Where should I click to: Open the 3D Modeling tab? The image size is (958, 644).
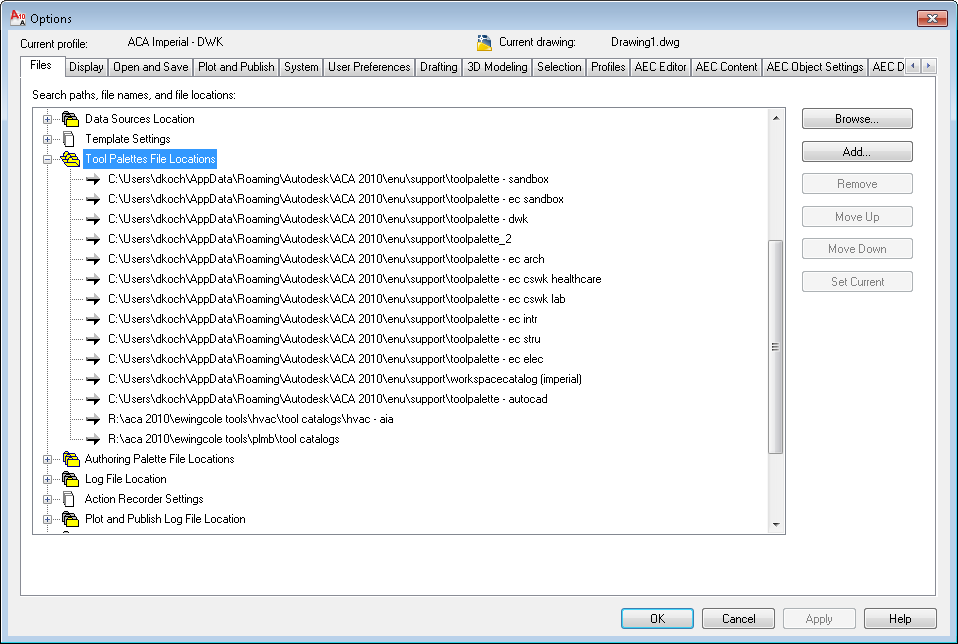pyautogui.click(x=497, y=66)
